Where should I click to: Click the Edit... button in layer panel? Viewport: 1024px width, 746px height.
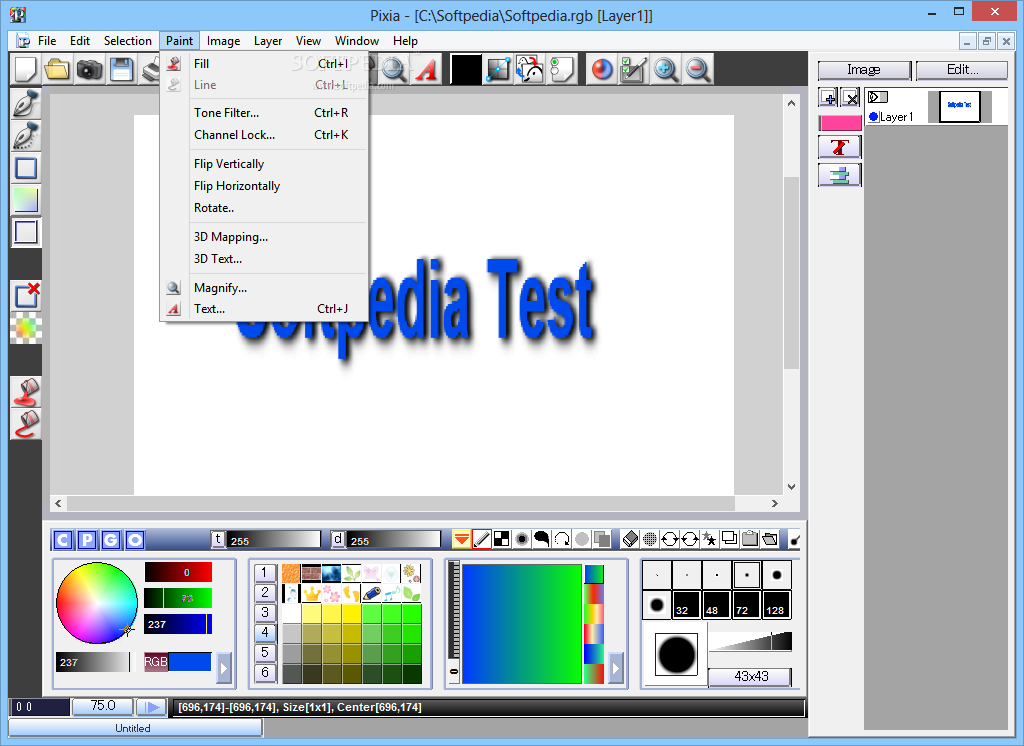tap(962, 70)
